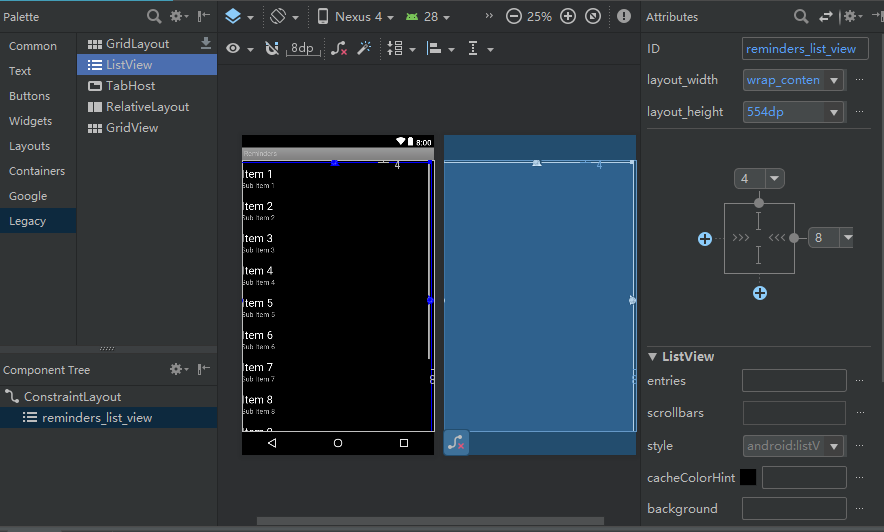Open align options dropdown
Screen dimensions: 884x532
tap(440, 49)
